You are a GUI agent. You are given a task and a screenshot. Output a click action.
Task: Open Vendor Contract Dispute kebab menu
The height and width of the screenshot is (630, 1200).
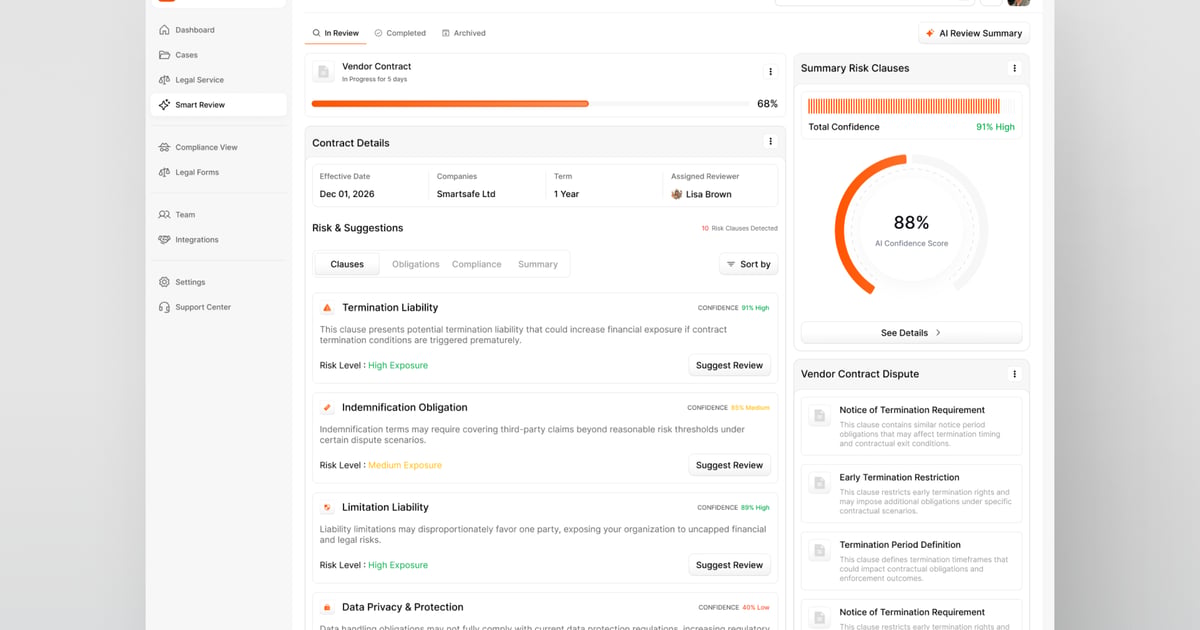tap(1014, 374)
